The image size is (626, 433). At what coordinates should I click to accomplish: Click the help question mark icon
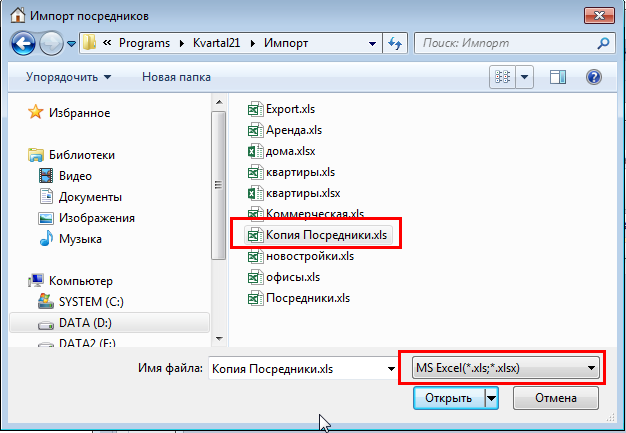click(594, 77)
